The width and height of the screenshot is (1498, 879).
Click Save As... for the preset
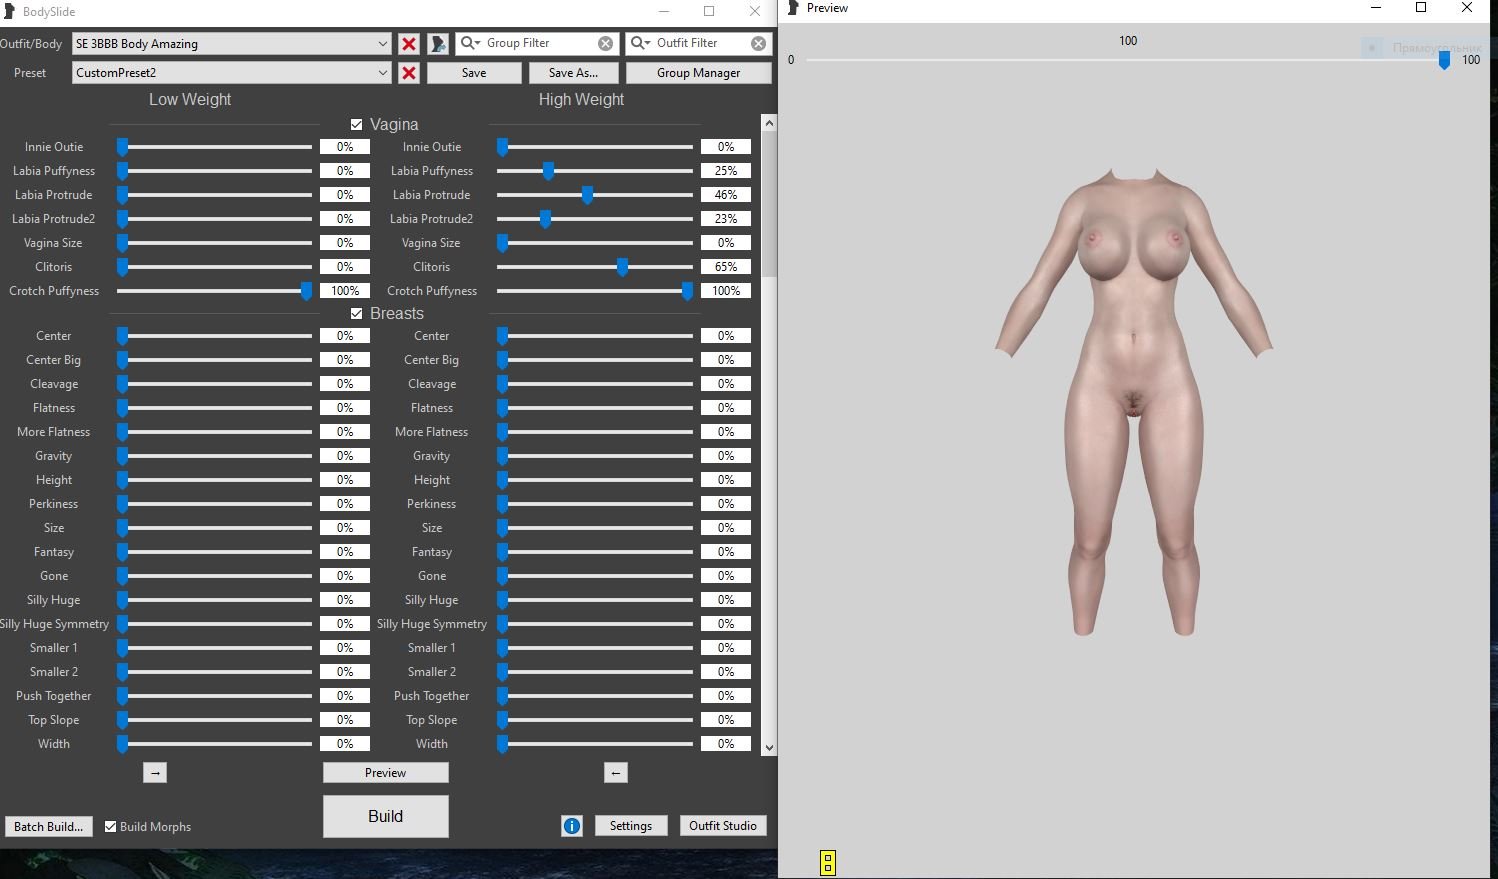pos(573,73)
